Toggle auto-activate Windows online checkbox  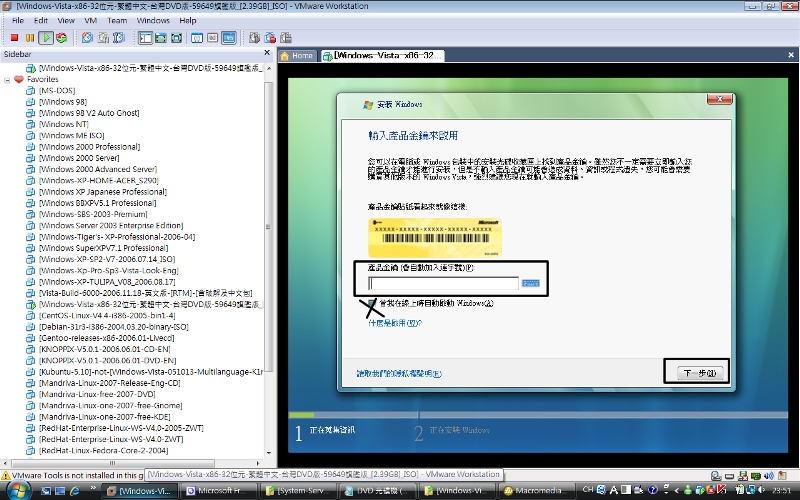(372, 304)
